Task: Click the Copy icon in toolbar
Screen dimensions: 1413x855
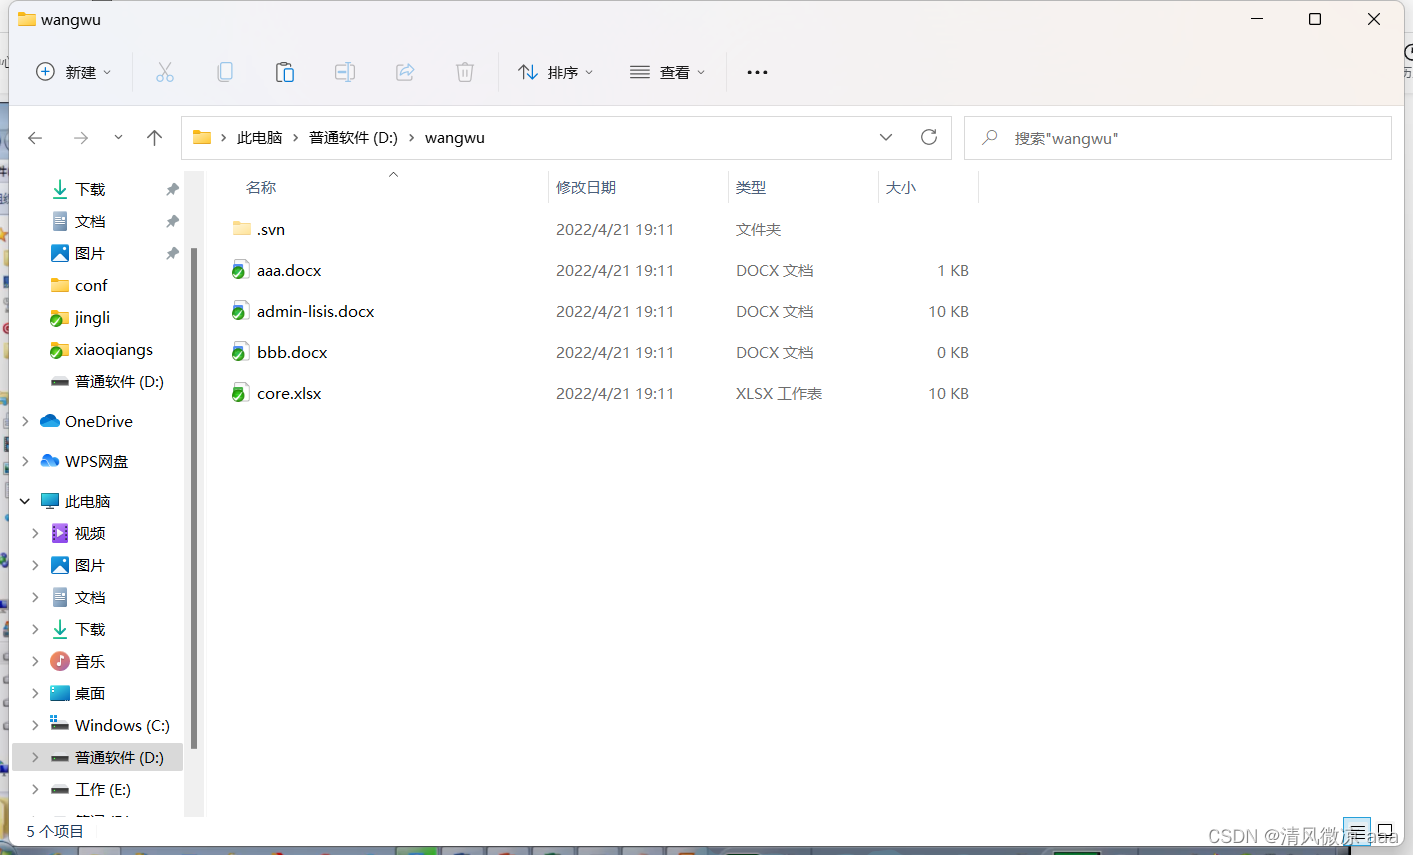Action: [225, 72]
